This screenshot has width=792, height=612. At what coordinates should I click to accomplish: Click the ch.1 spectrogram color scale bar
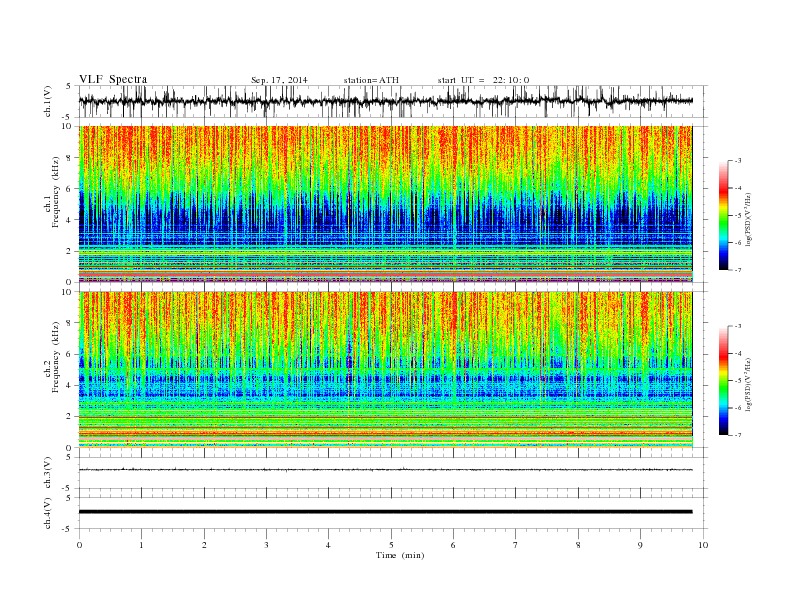tap(723, 215)
